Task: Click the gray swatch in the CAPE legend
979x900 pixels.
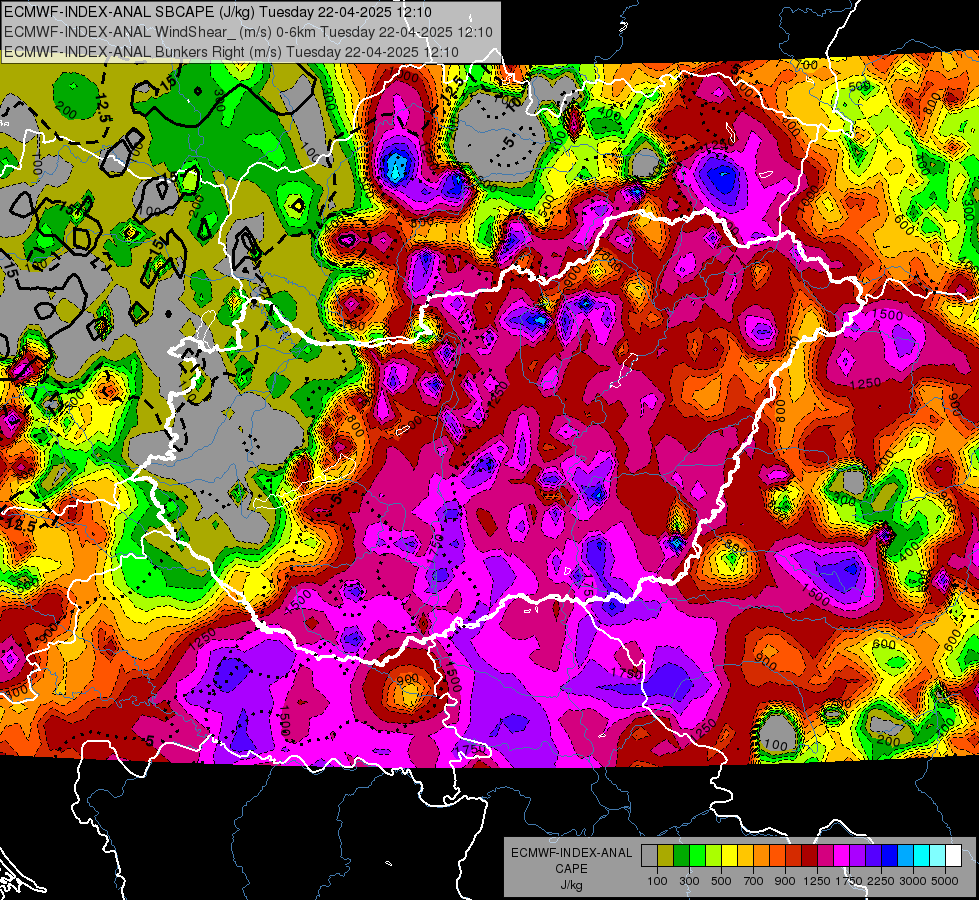Action: pyautogui.click(x=649, y=855)
